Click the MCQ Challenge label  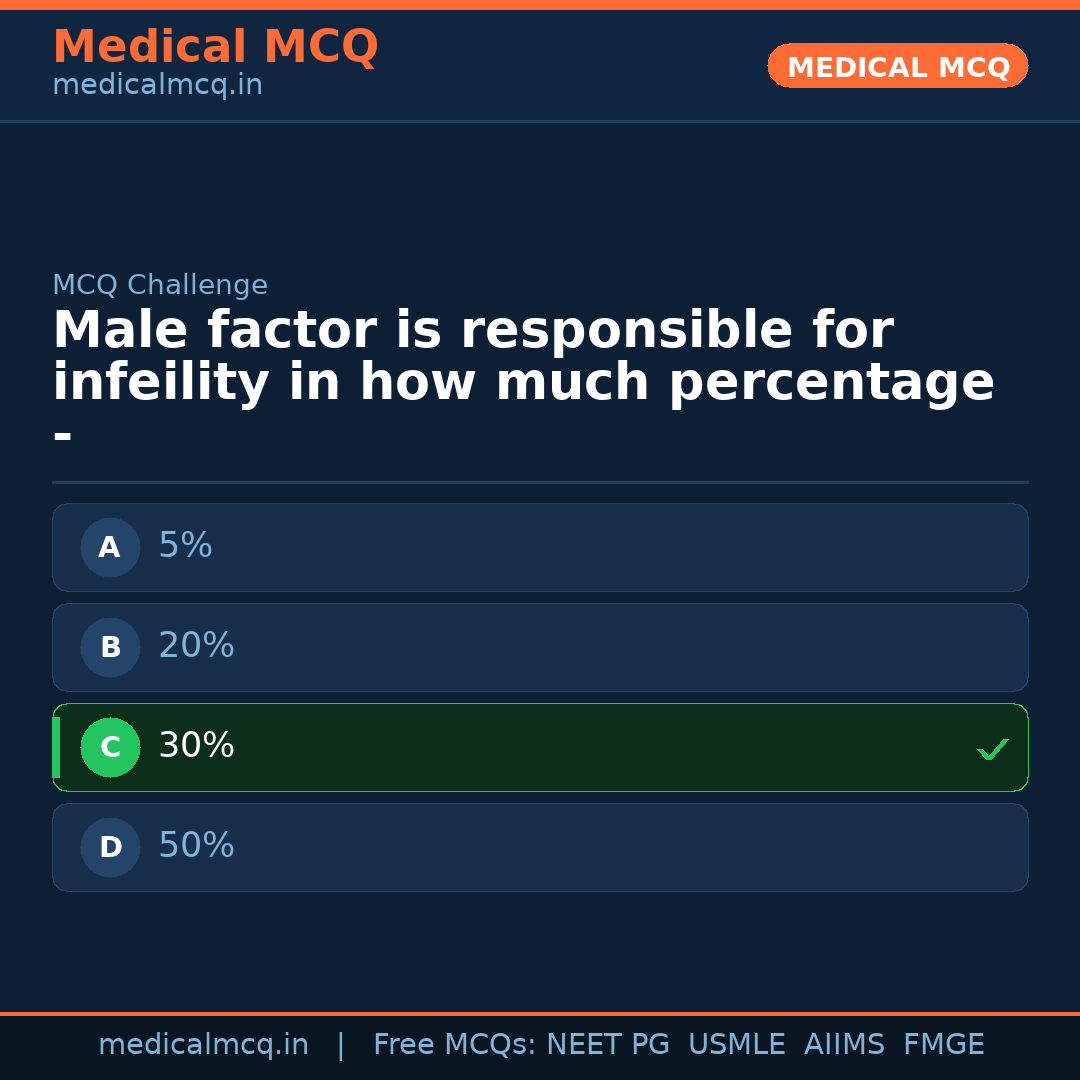pos(160,285)
